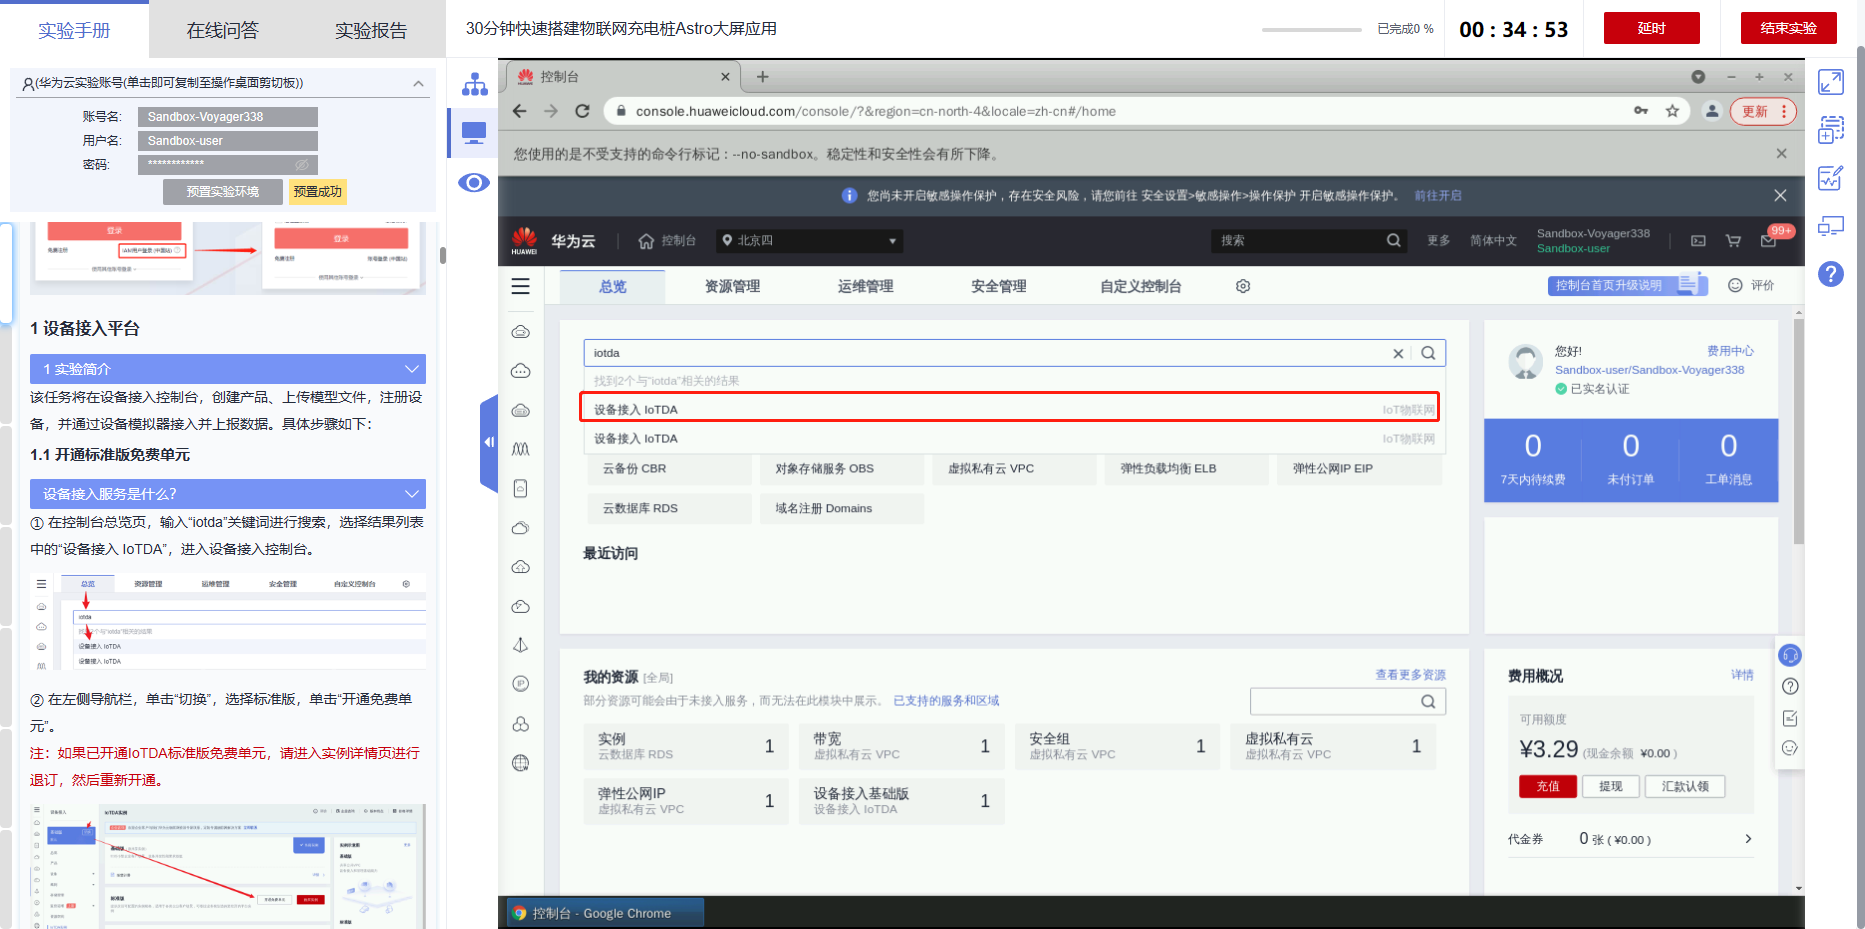The width and height of the screenshot is (1865, 929).
Task: Open the 北京四 region dropdown
Action: click(x=810, y=241)
